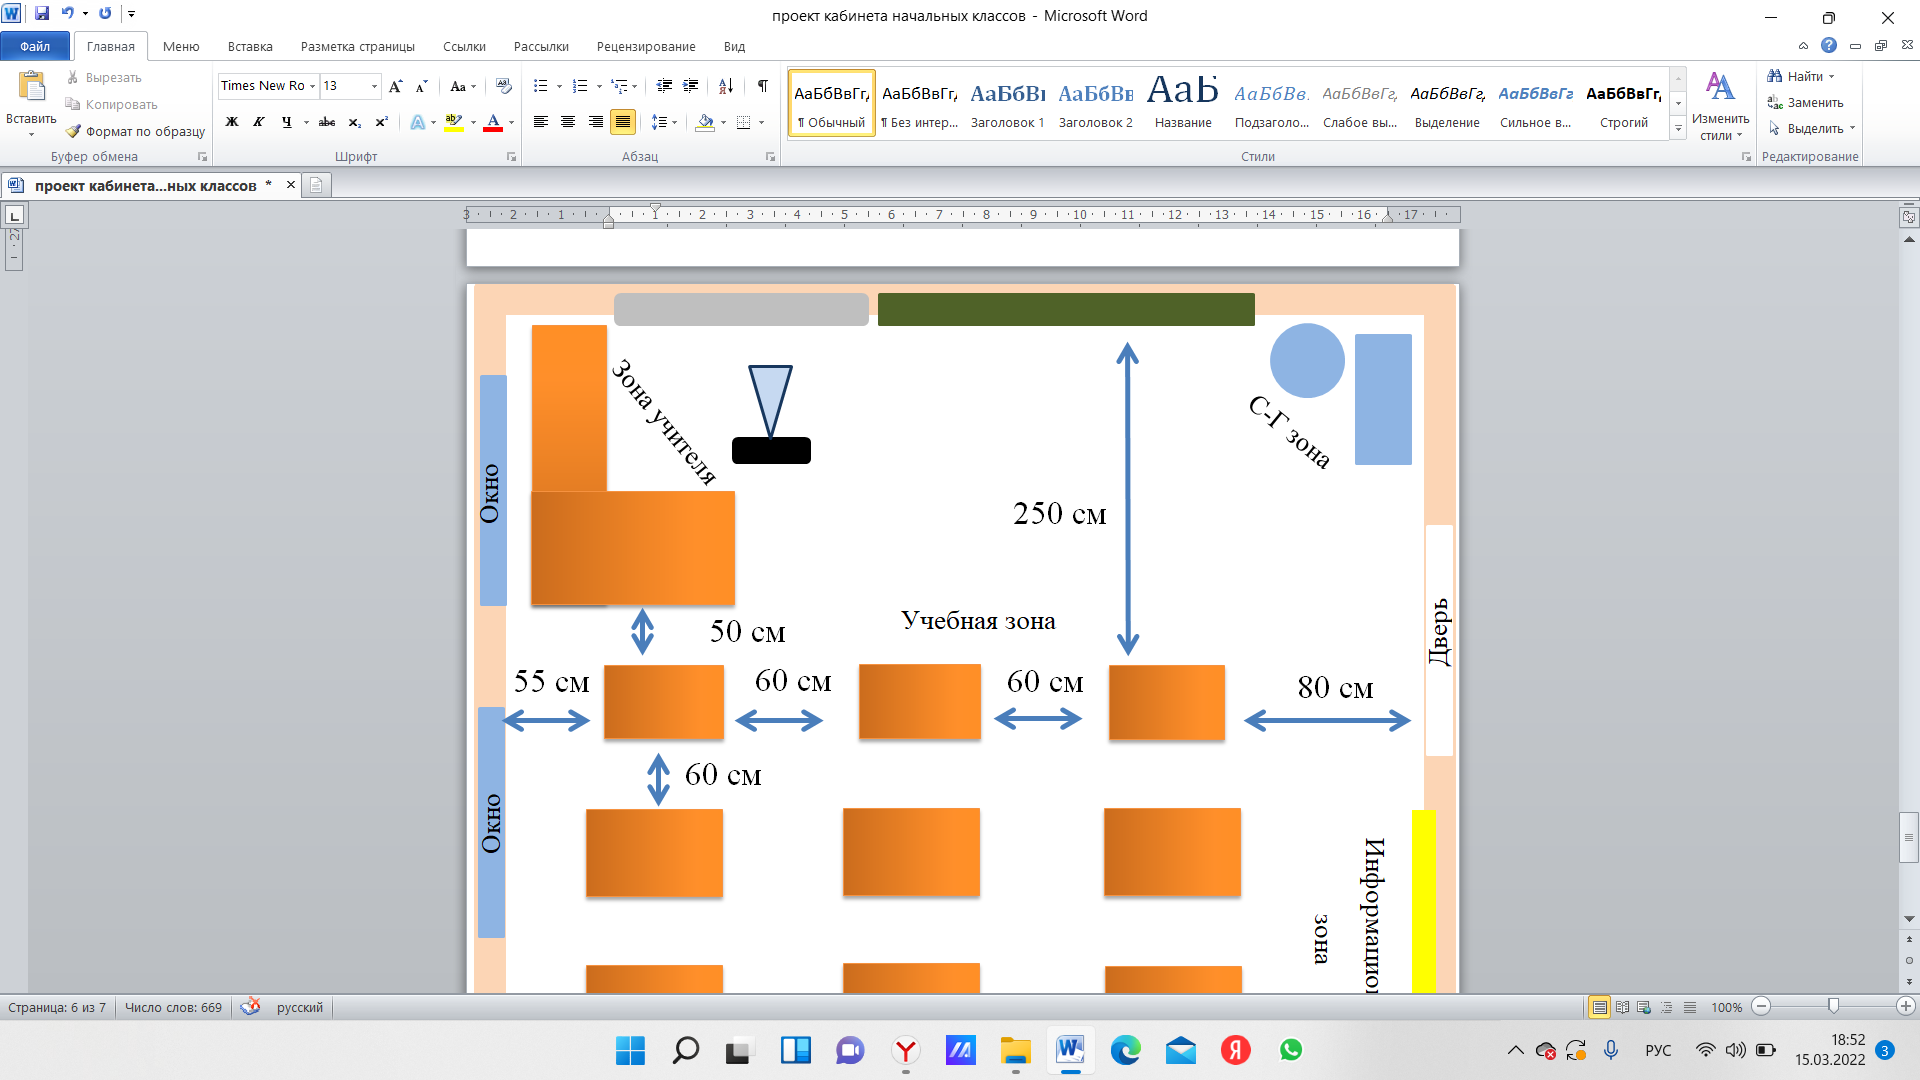Toggle bold formatting button
The width and height of the screenshot is (1920, 1080).
[x=232, y=122]
